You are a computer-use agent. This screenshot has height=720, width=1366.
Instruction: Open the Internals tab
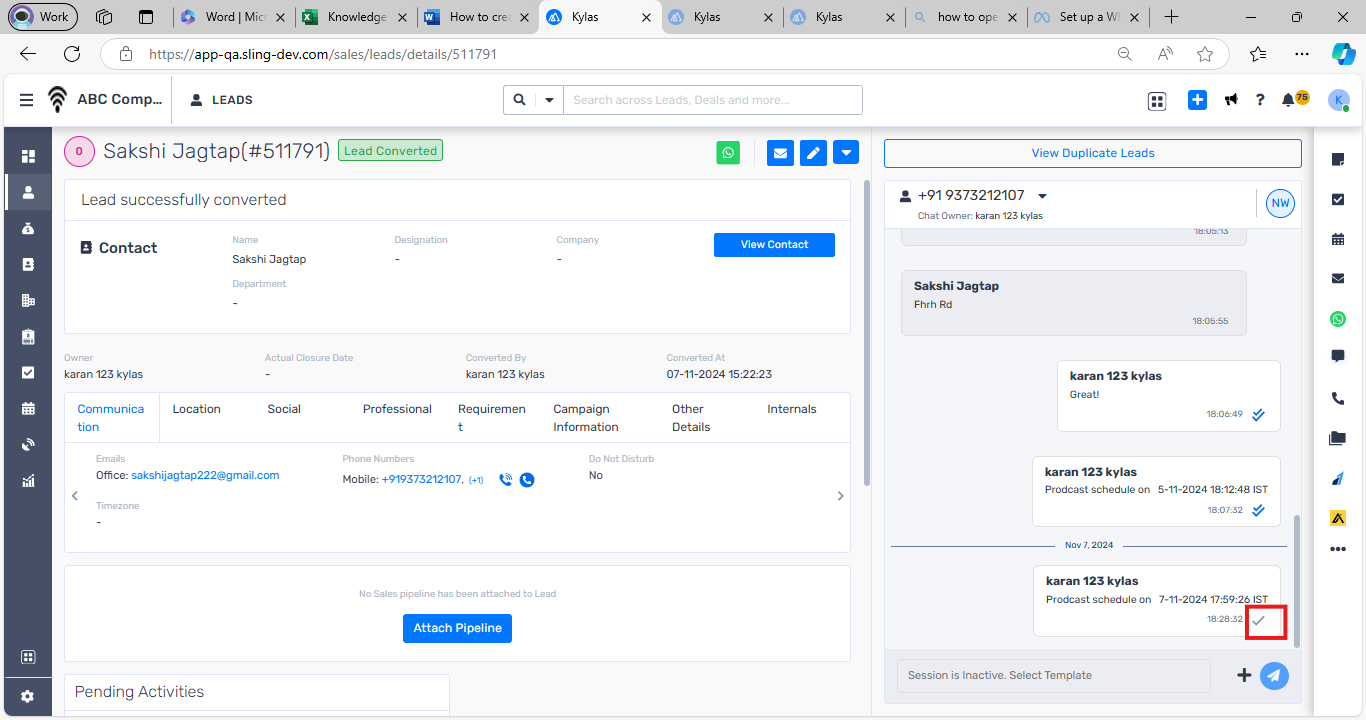pos(792,409)
